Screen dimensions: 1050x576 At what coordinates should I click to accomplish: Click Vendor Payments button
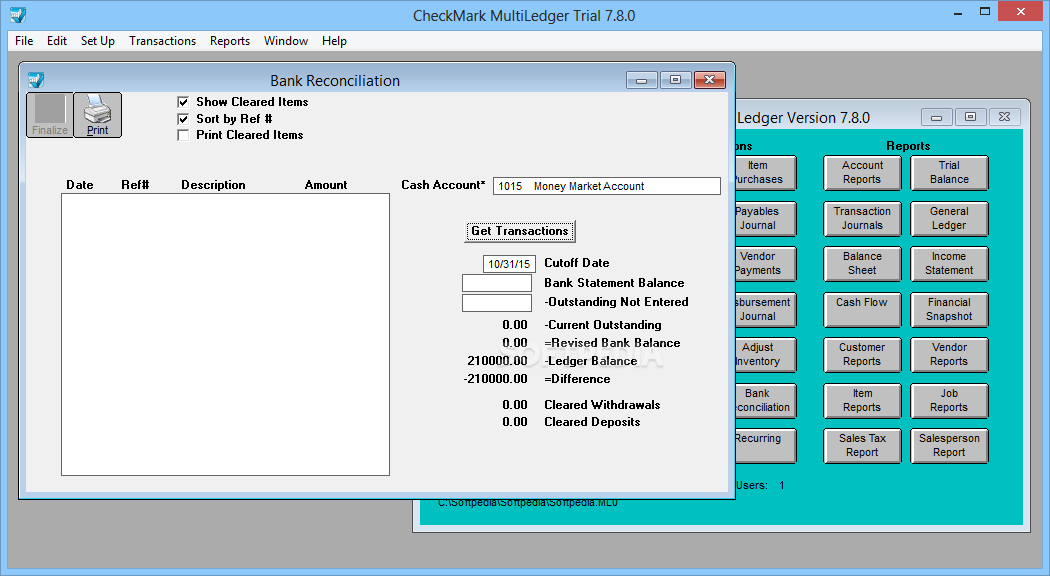(x=765, y=264)
